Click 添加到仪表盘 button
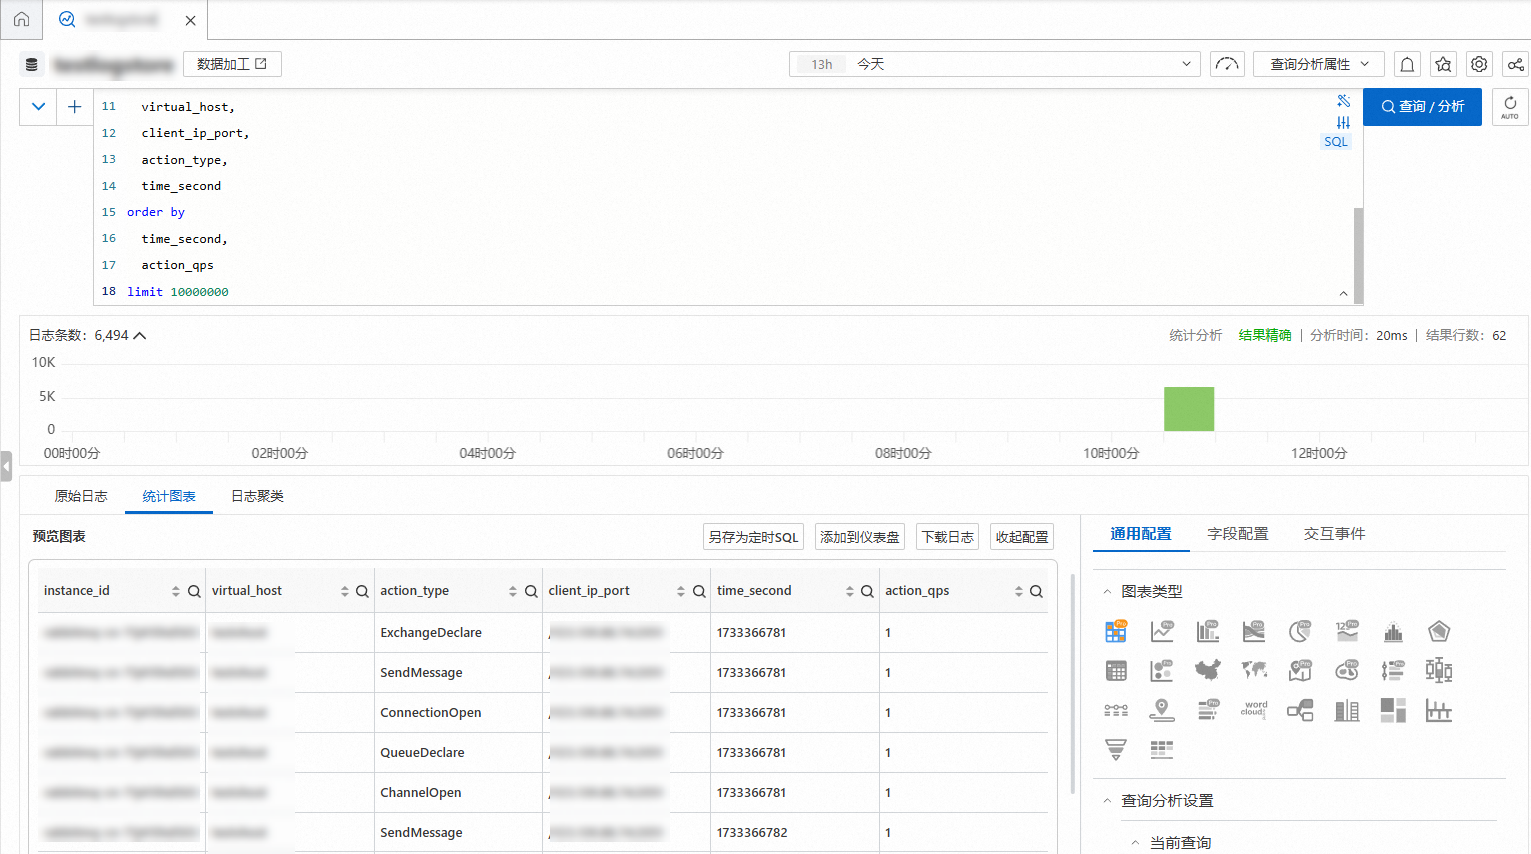Image resolution: width=1531 pixels, height=854 pixels. coord(860,537)
